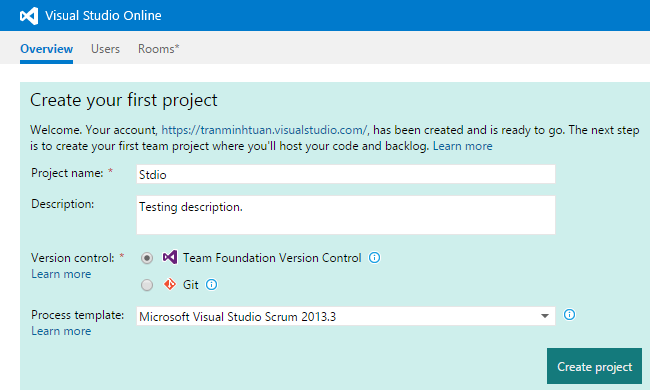Click the Visual Studio Online title text
The height and width of the screenshot is (390, 650).
point(103,16)
